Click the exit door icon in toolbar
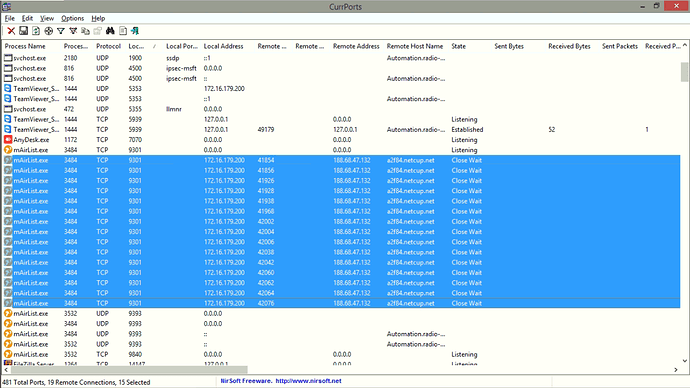Screen dimensions: 690x388 (135, 31)
